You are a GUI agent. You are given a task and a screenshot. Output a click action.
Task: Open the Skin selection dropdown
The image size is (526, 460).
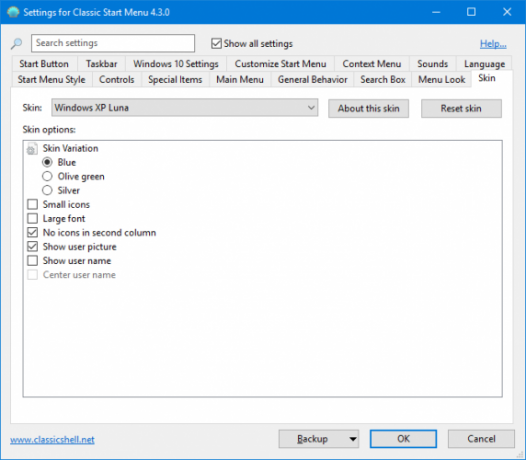click(185, 108)
